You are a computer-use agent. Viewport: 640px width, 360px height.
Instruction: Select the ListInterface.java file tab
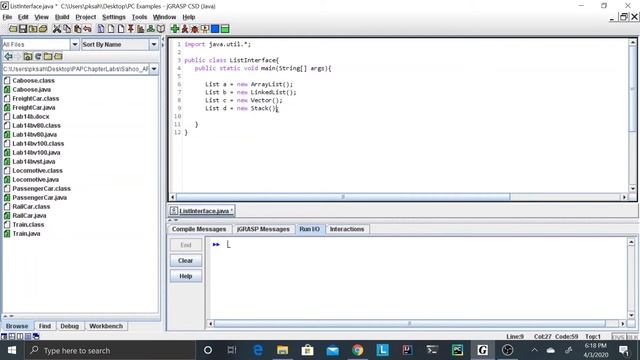(x=202, y=211)
